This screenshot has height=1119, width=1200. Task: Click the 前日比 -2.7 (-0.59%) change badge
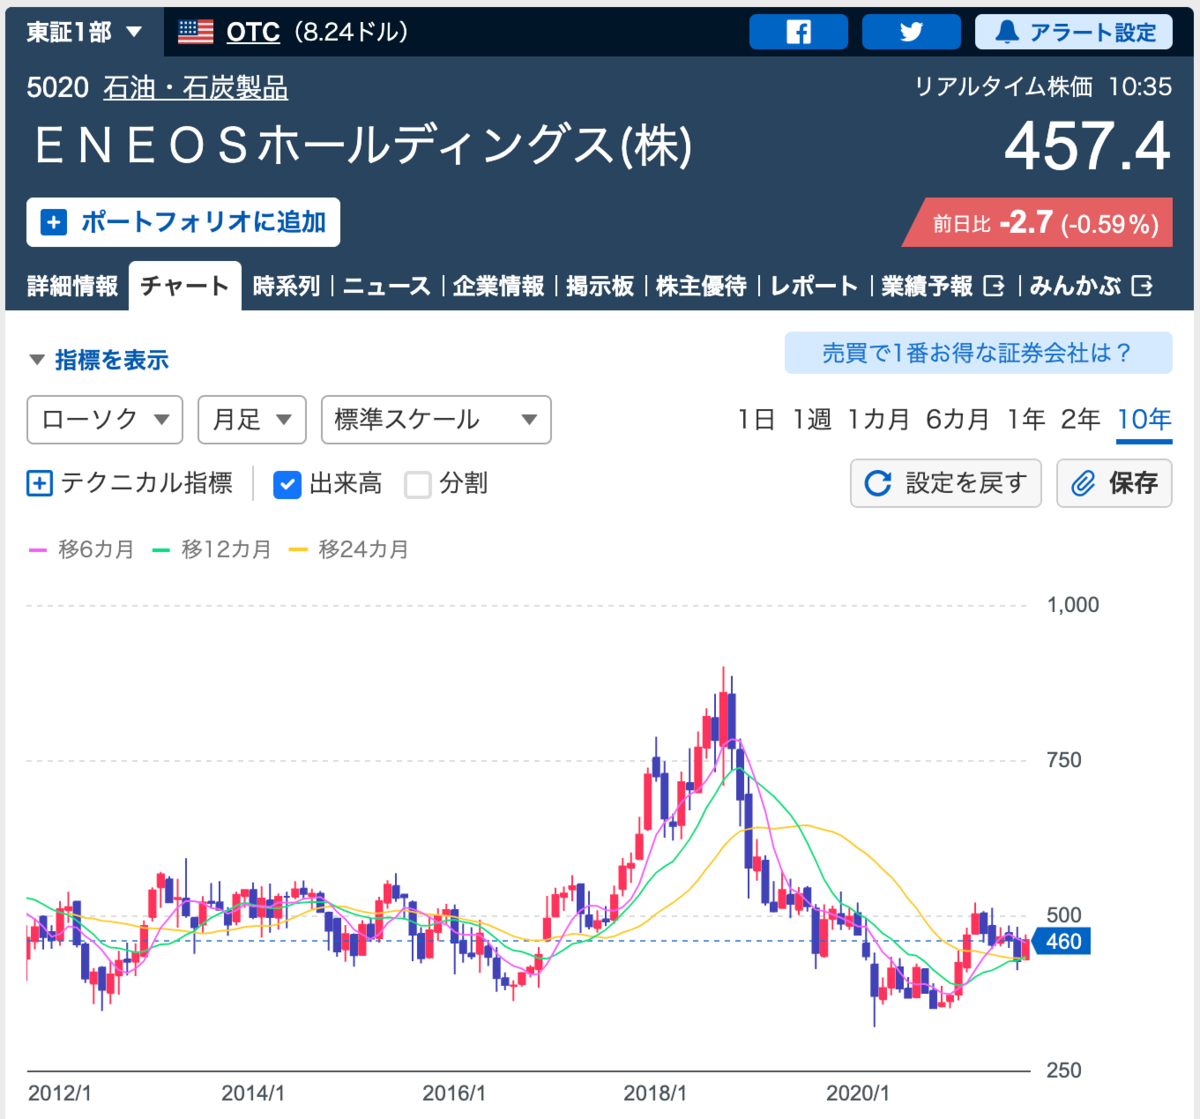1037,222
